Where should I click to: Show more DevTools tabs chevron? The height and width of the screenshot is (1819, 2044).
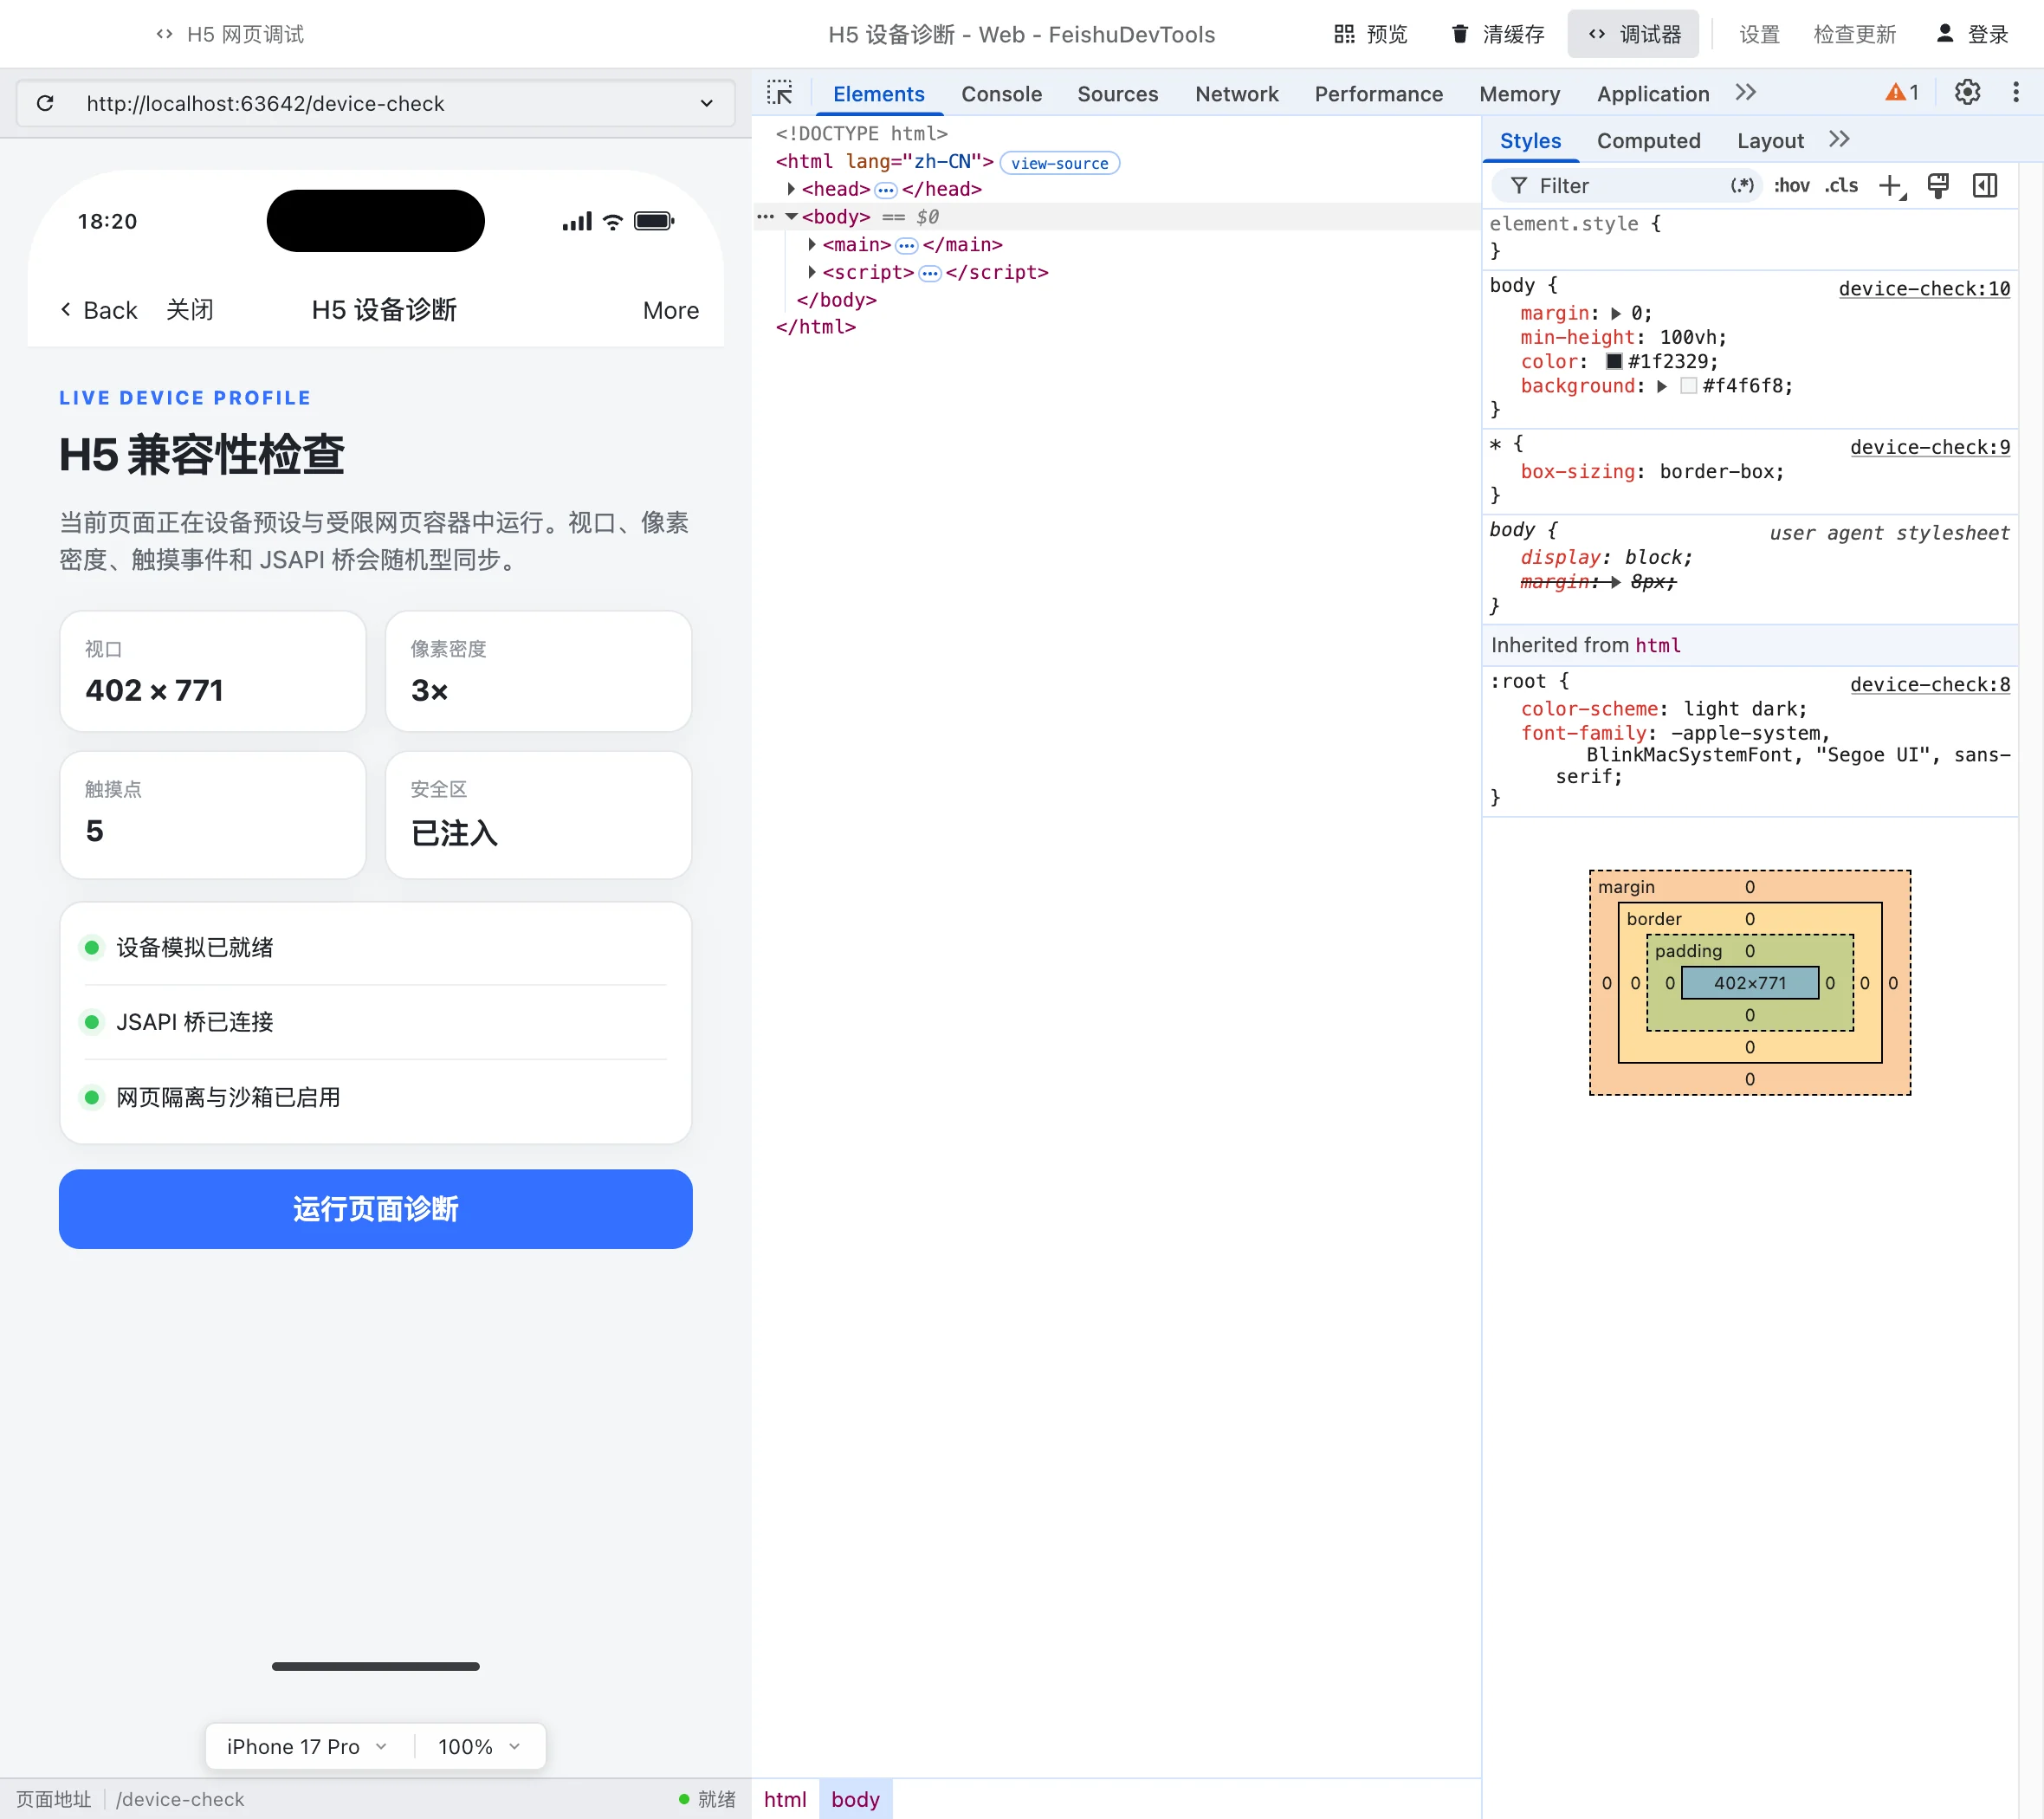click(1745, 92)
